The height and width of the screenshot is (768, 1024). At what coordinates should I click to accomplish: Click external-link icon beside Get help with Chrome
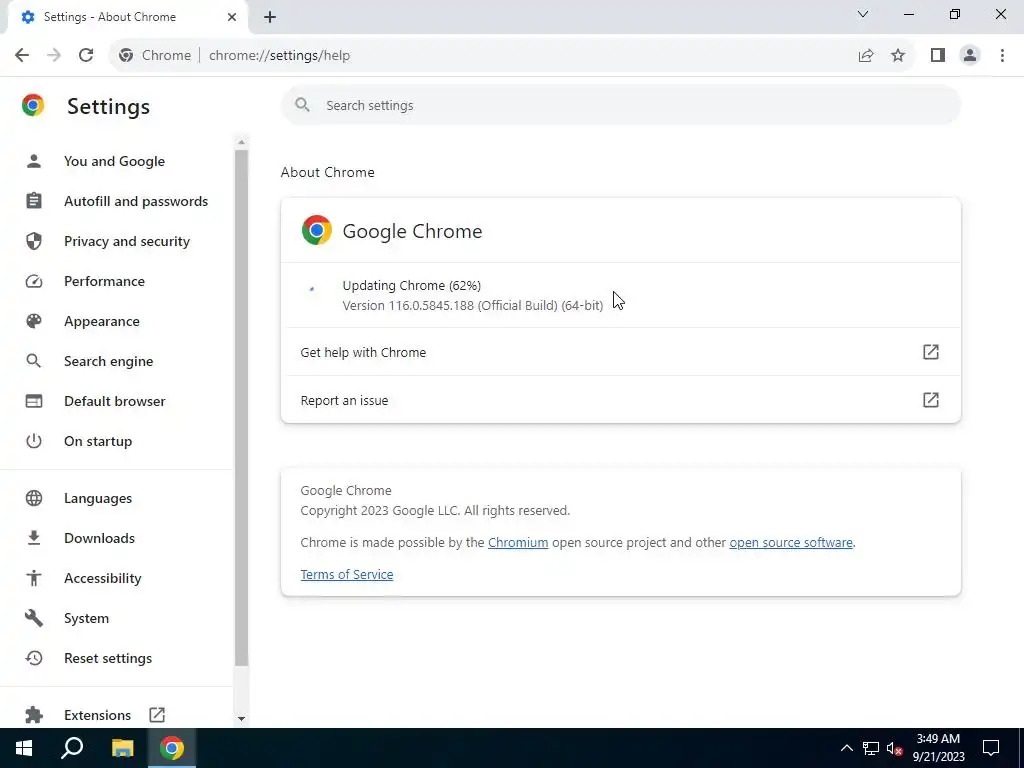pos(931,352)
